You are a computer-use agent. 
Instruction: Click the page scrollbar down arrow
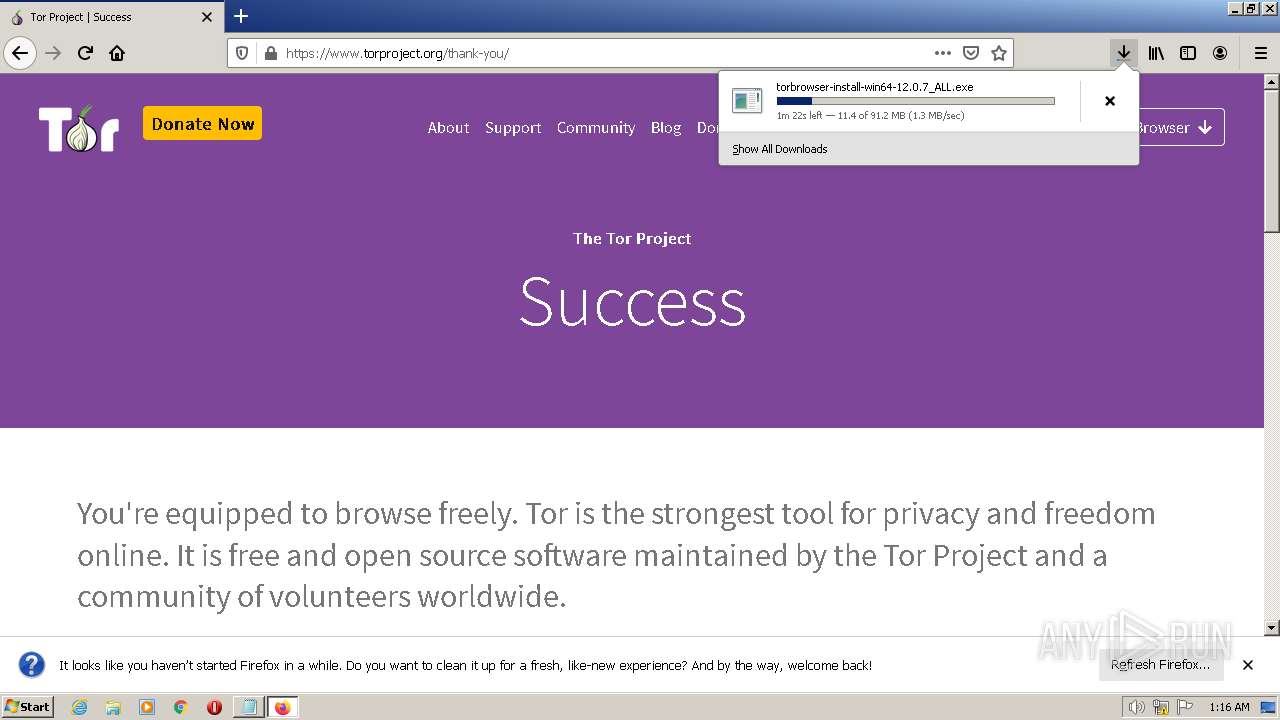pos(1272,628)
